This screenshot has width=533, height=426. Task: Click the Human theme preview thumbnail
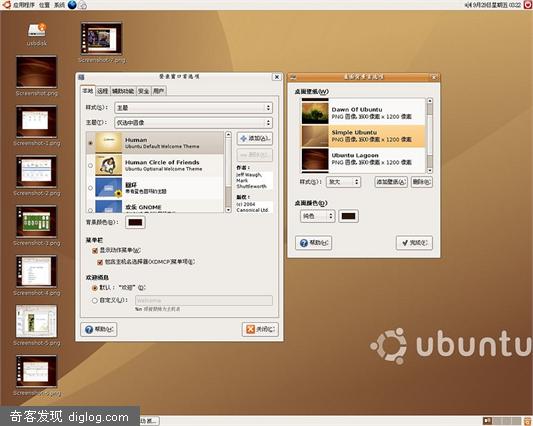click(108, 143)
